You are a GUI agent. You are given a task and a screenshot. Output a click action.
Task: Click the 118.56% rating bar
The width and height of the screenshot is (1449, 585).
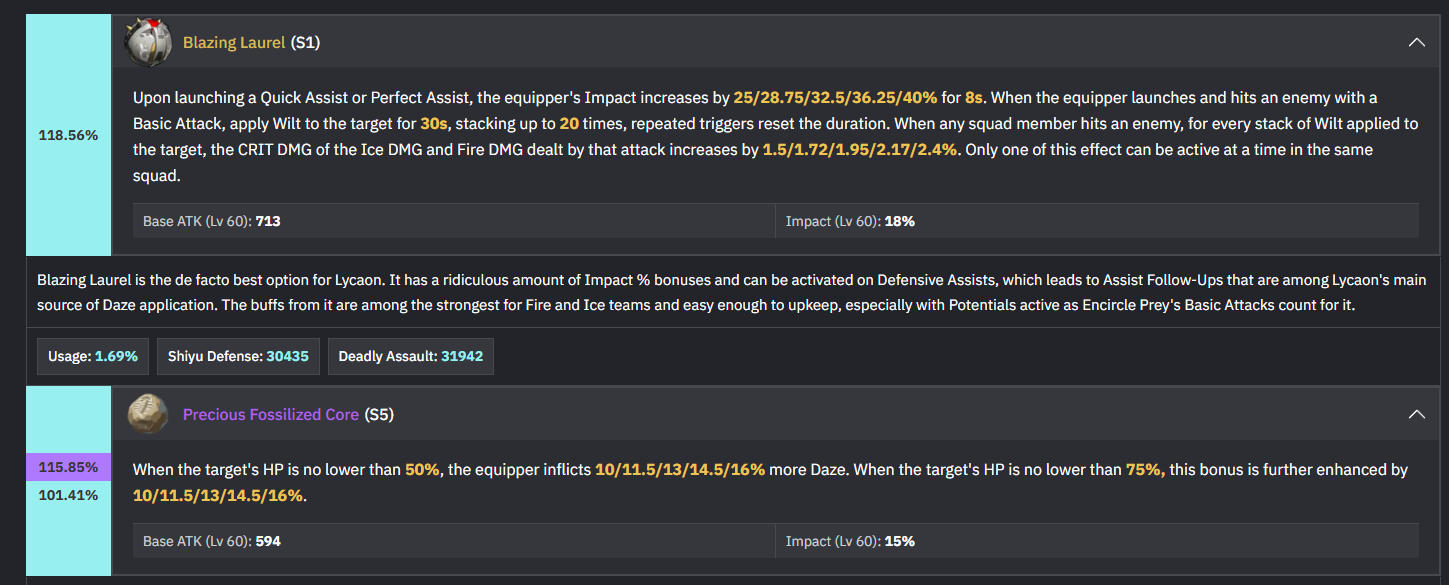[x=68, y=136]
